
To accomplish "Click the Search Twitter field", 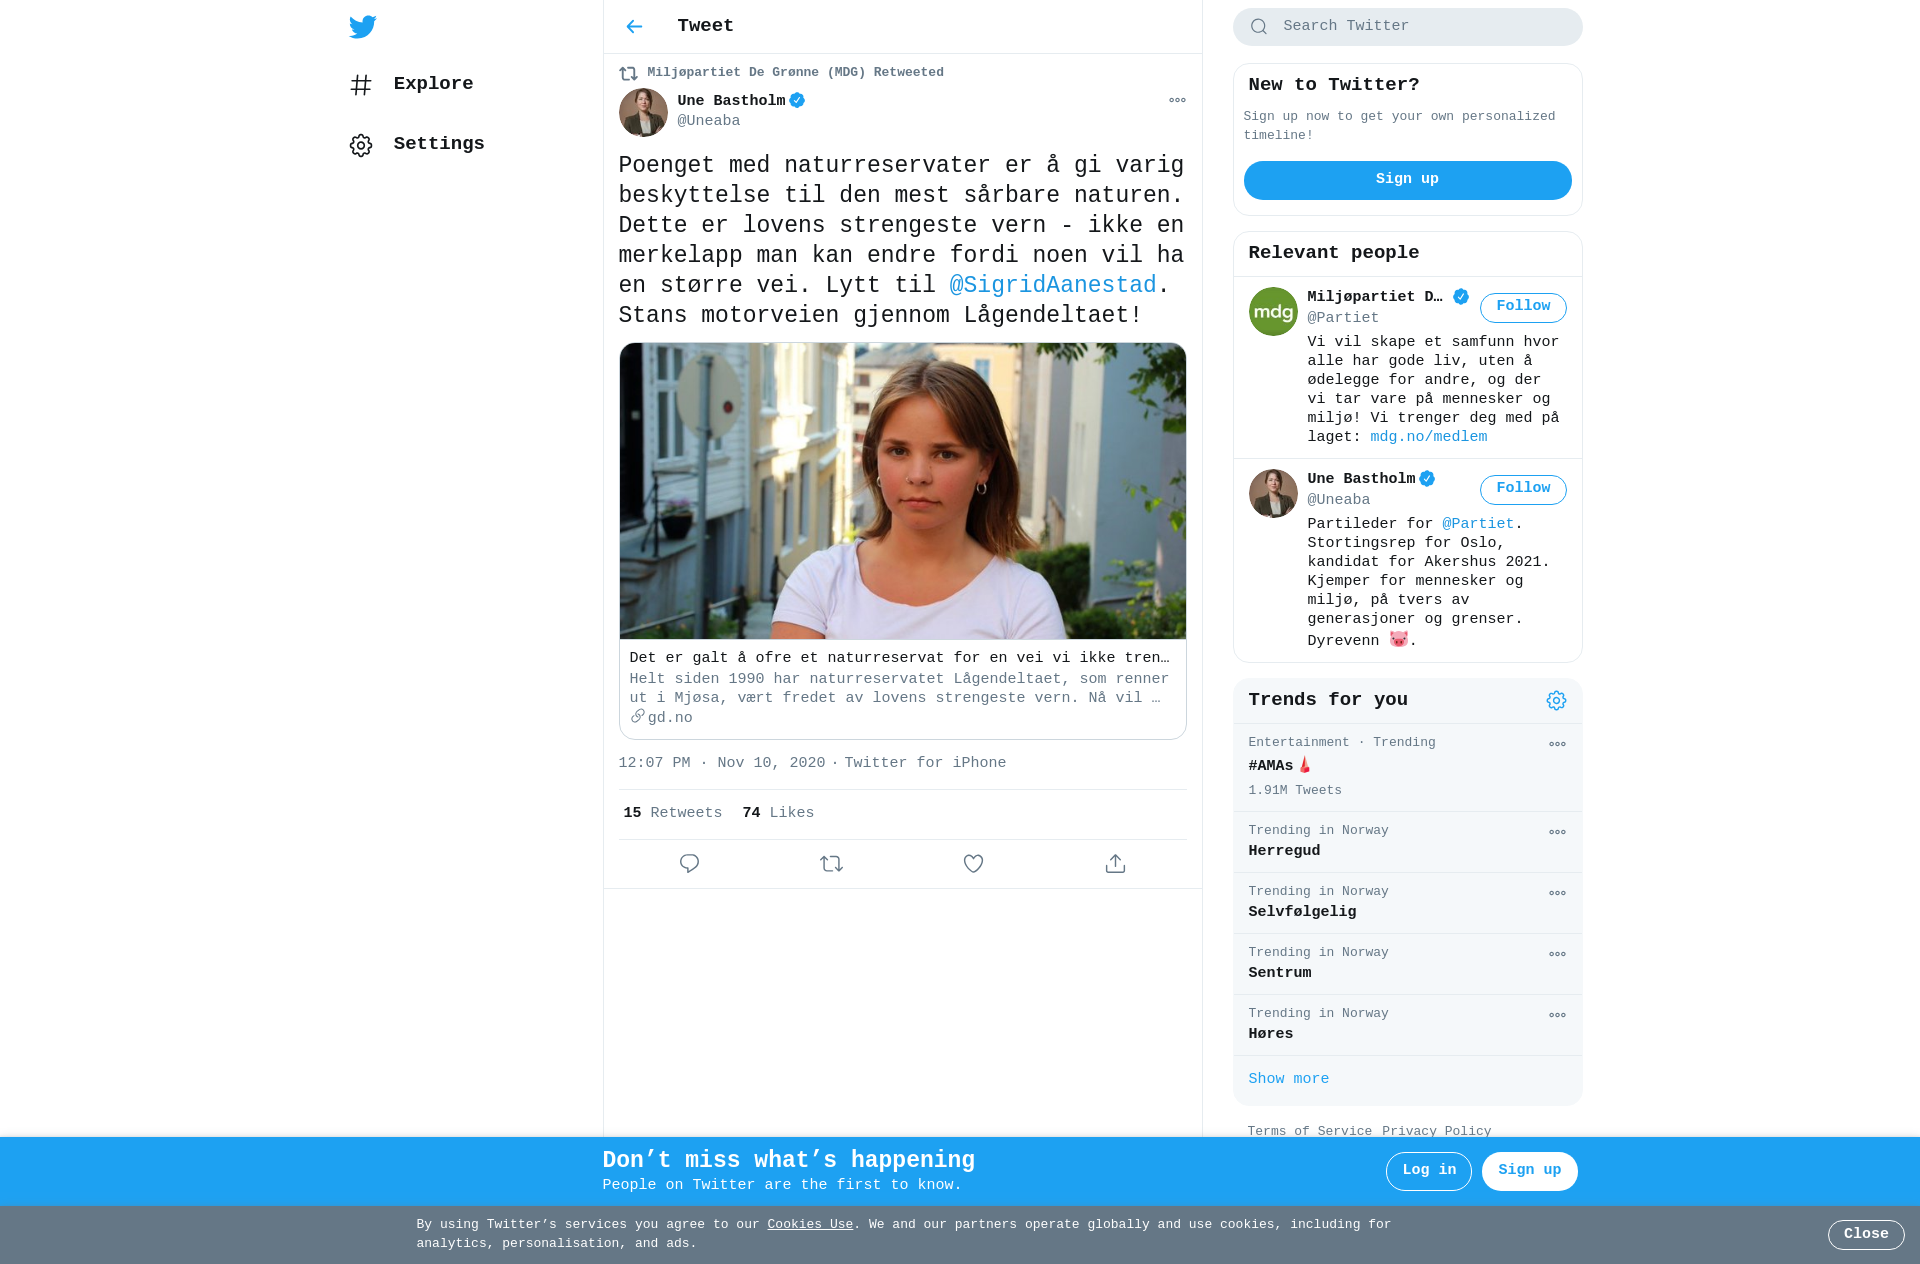I will (x=1407, y=27).
